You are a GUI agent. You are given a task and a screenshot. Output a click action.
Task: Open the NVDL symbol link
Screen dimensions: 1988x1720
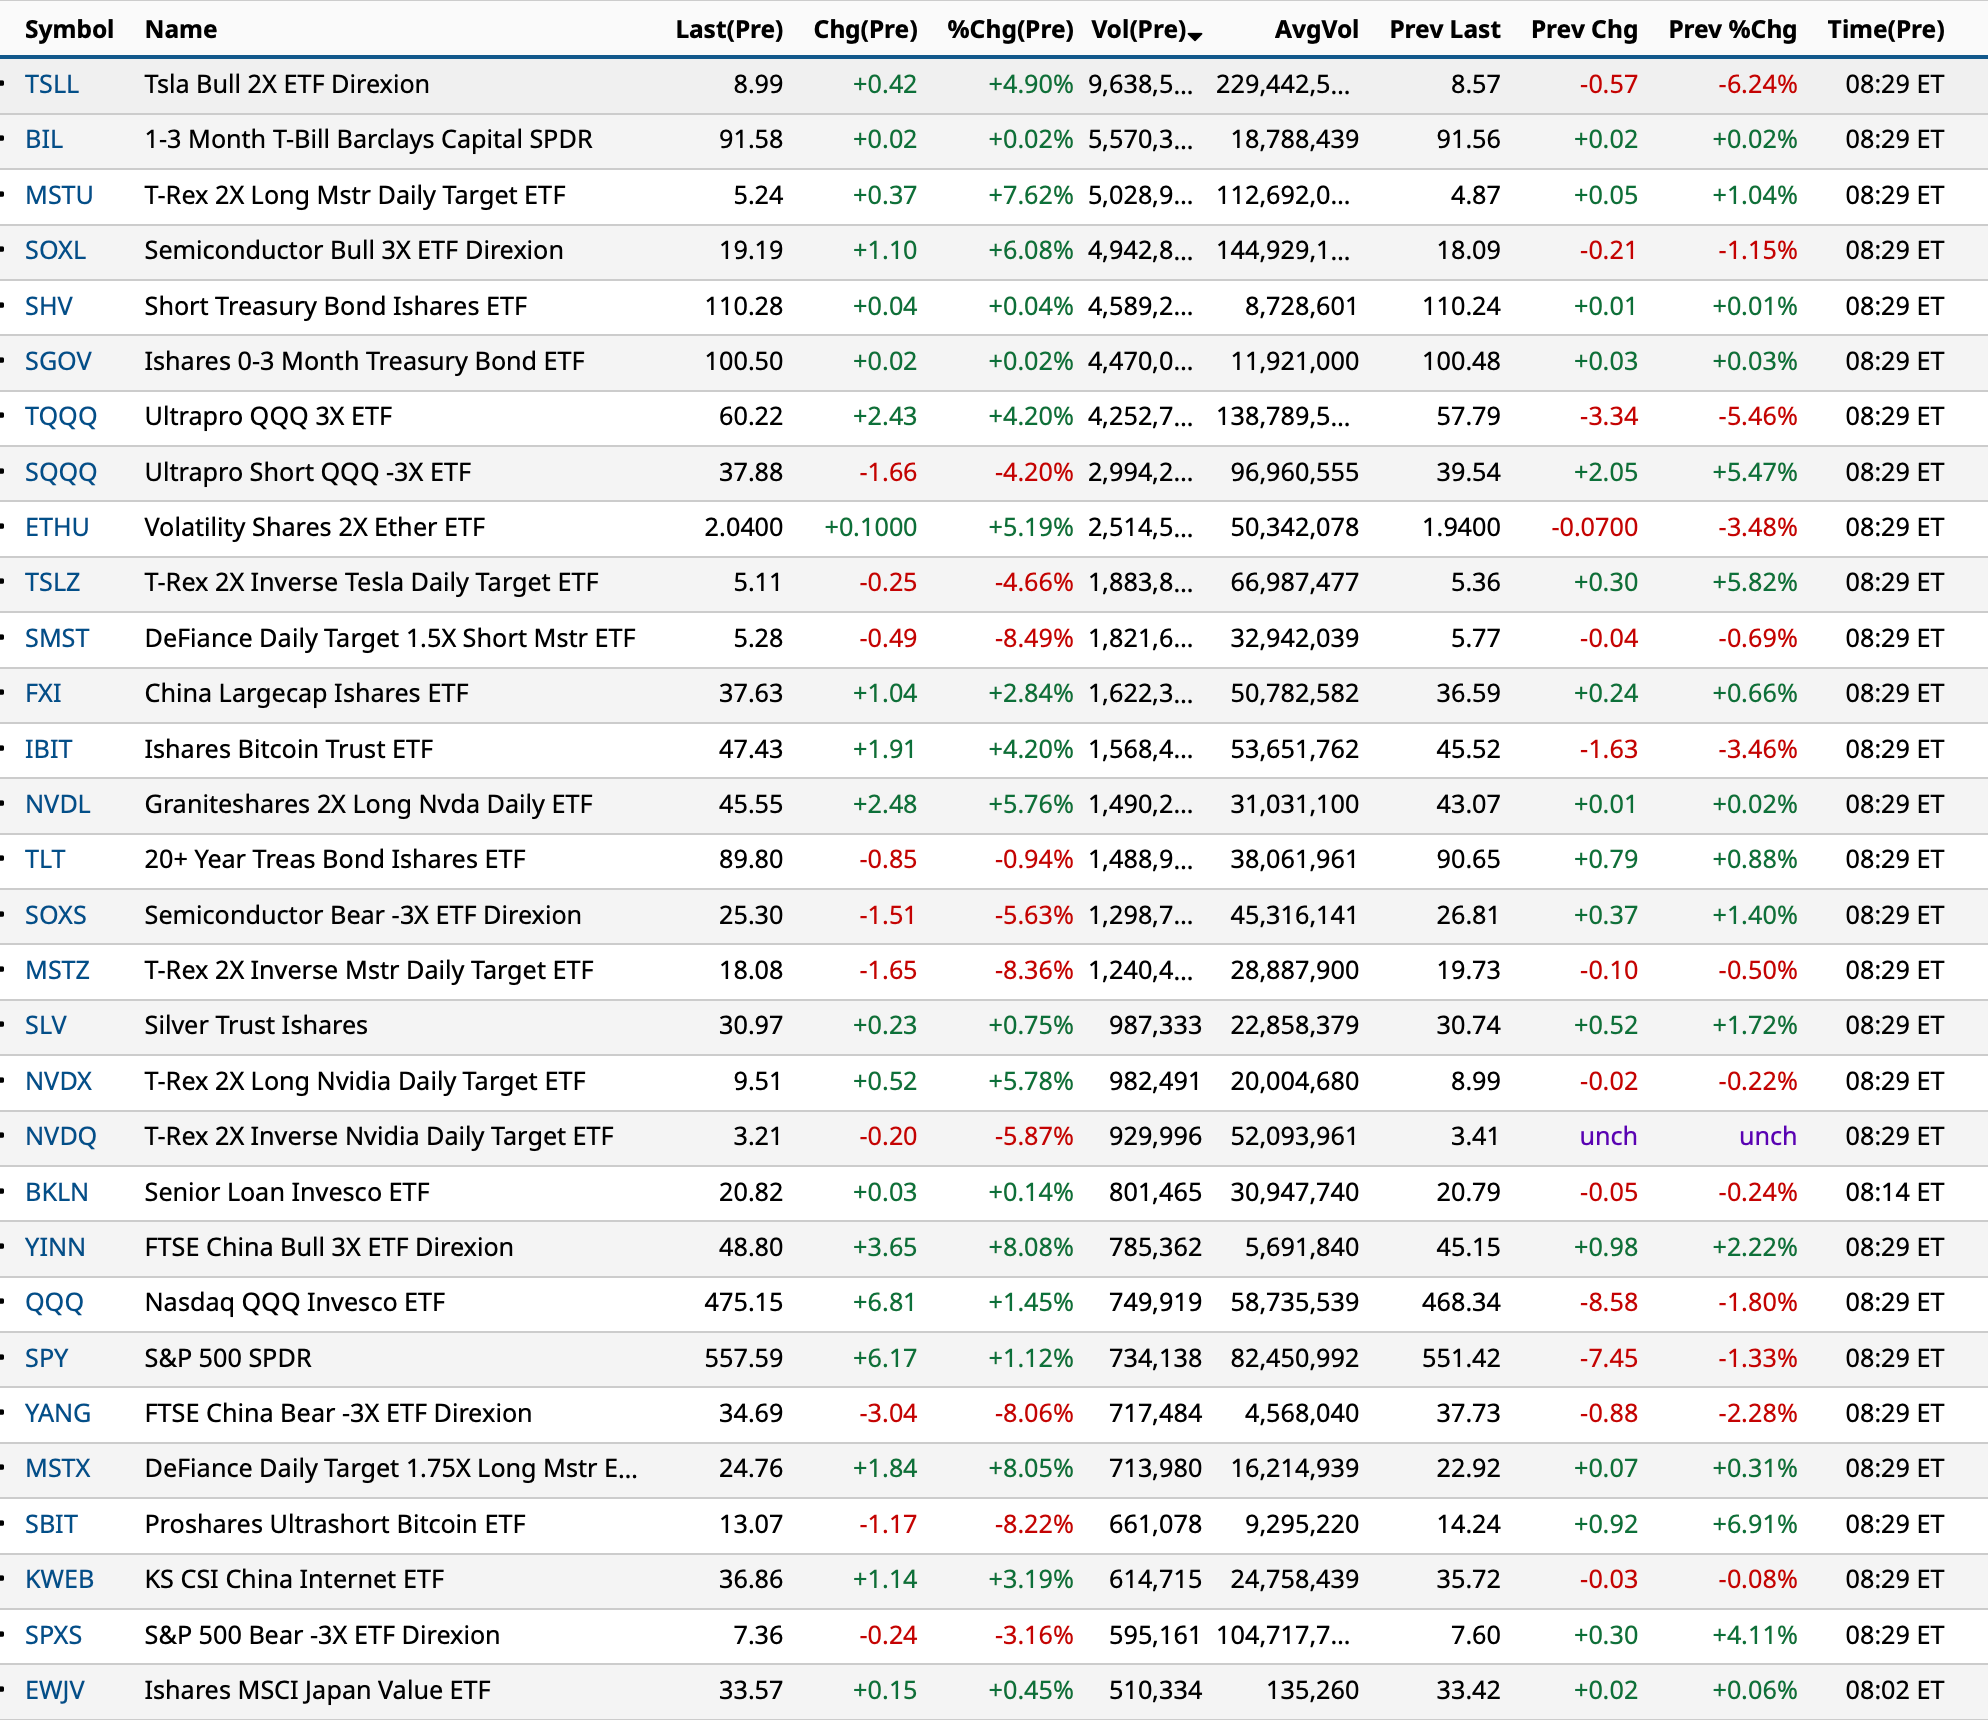[57, 804]
